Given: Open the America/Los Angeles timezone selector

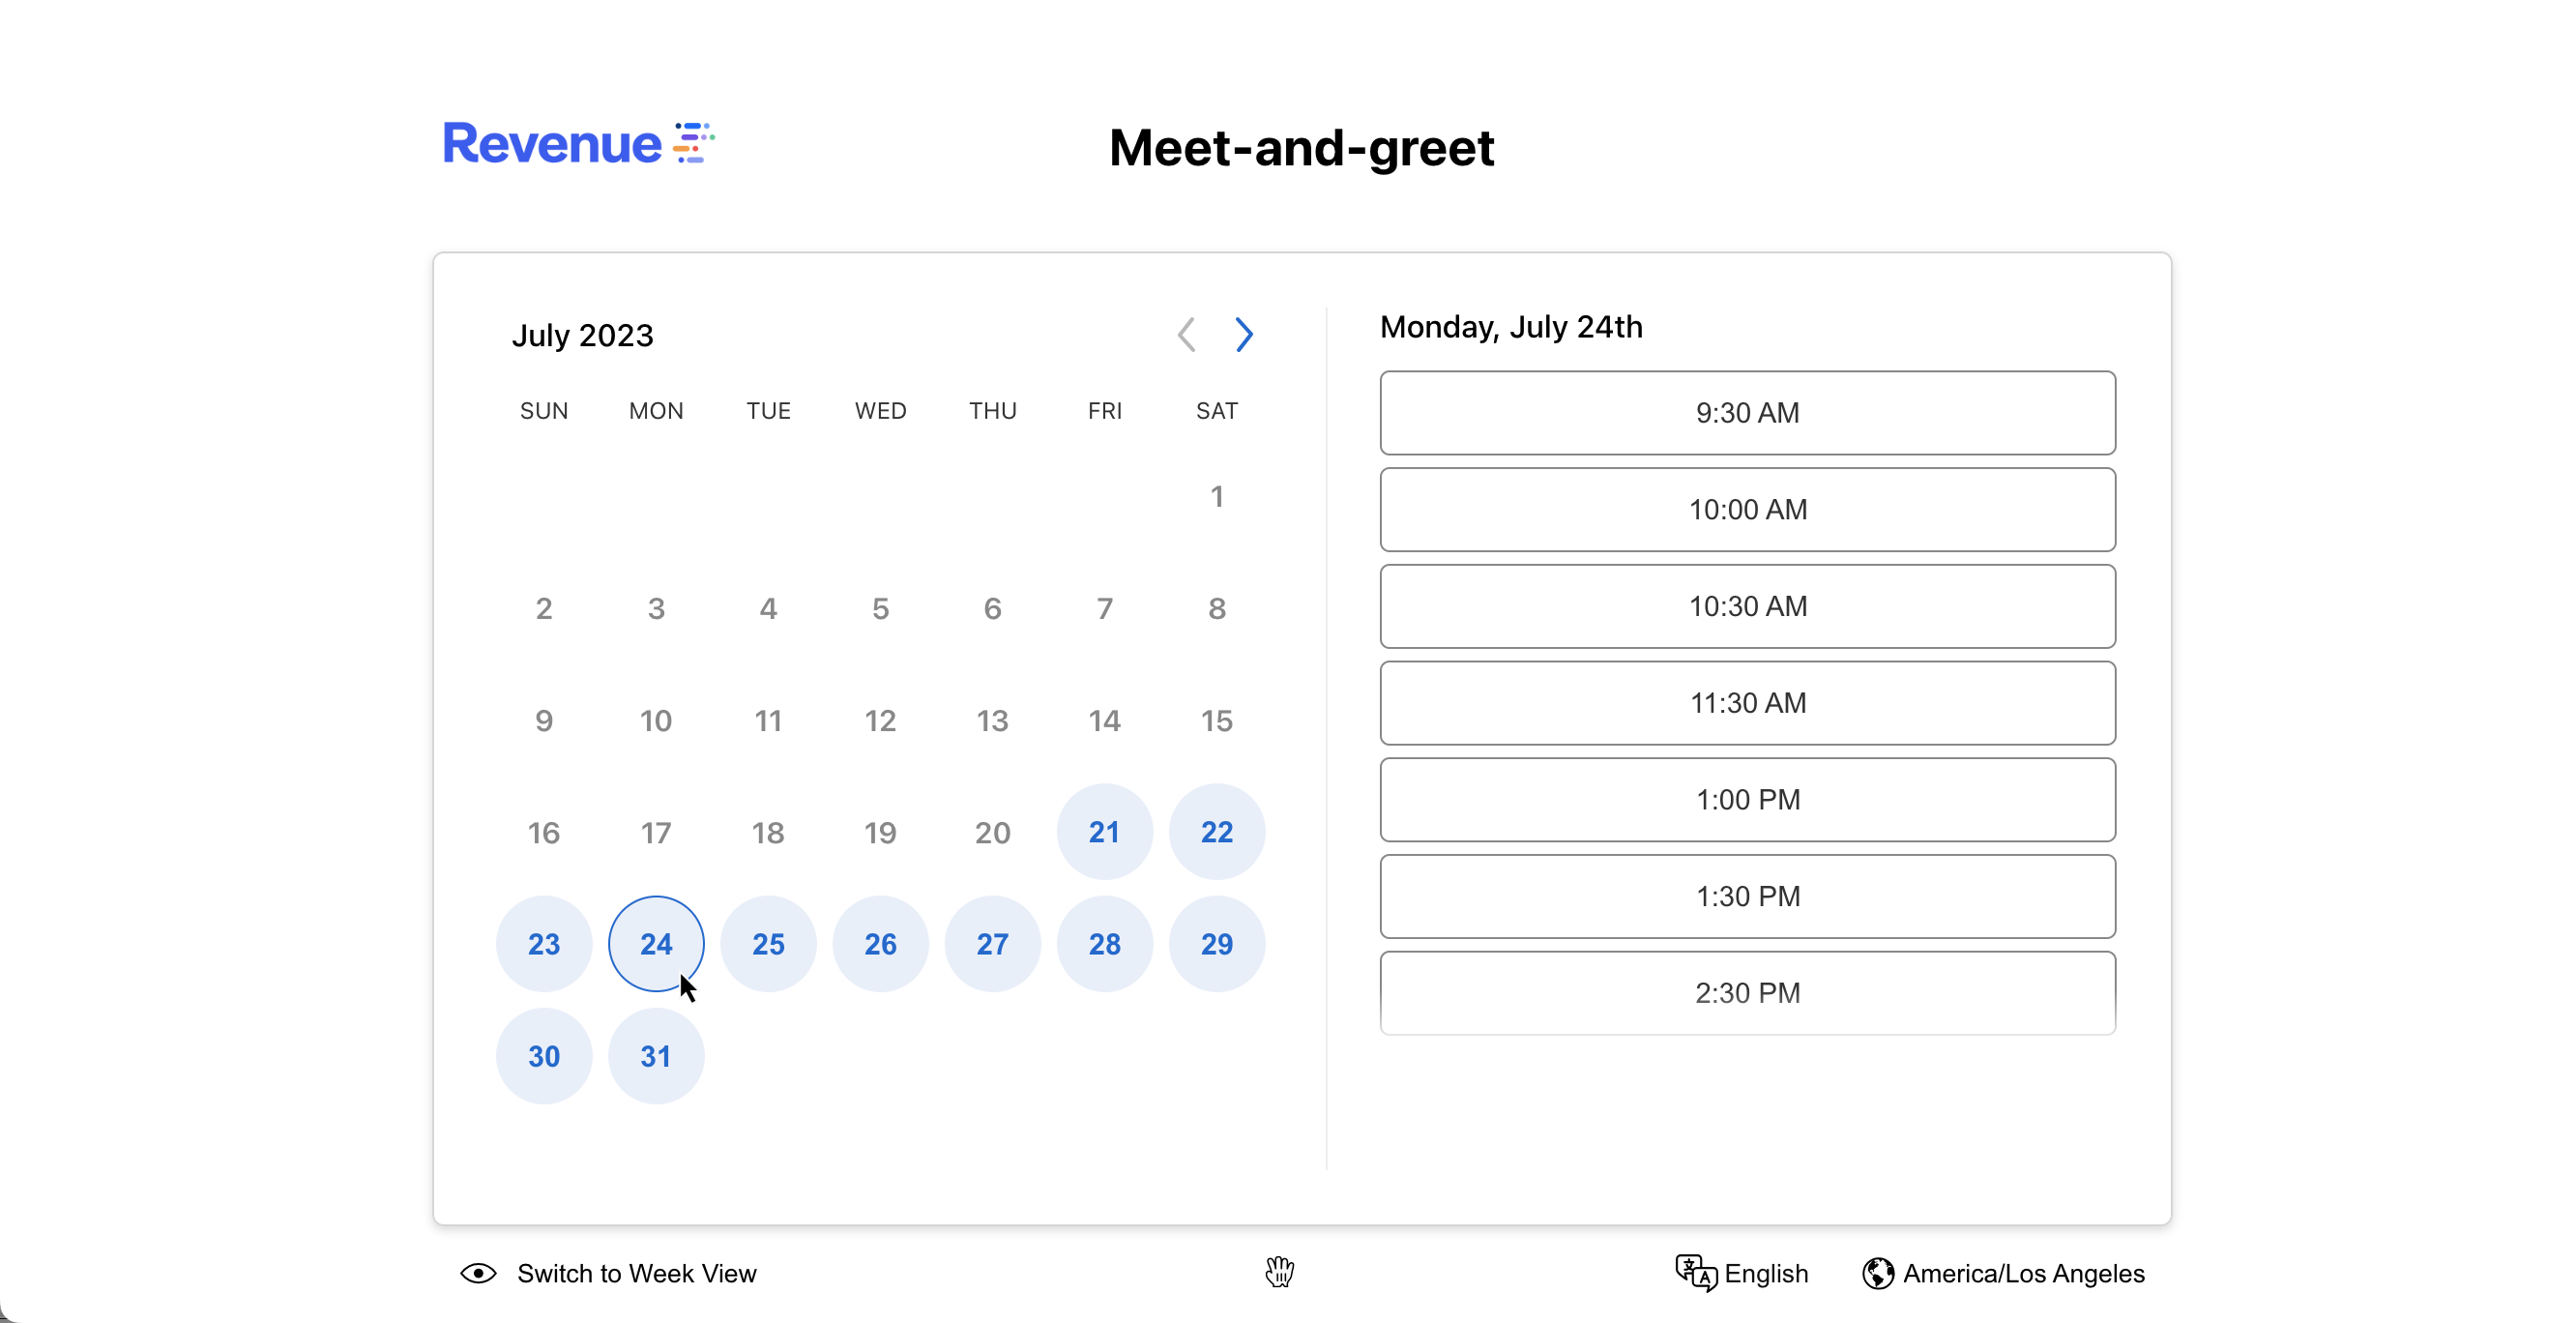Looking at the screenshot, I should pyautogui.click(x=2023, y=1273).
